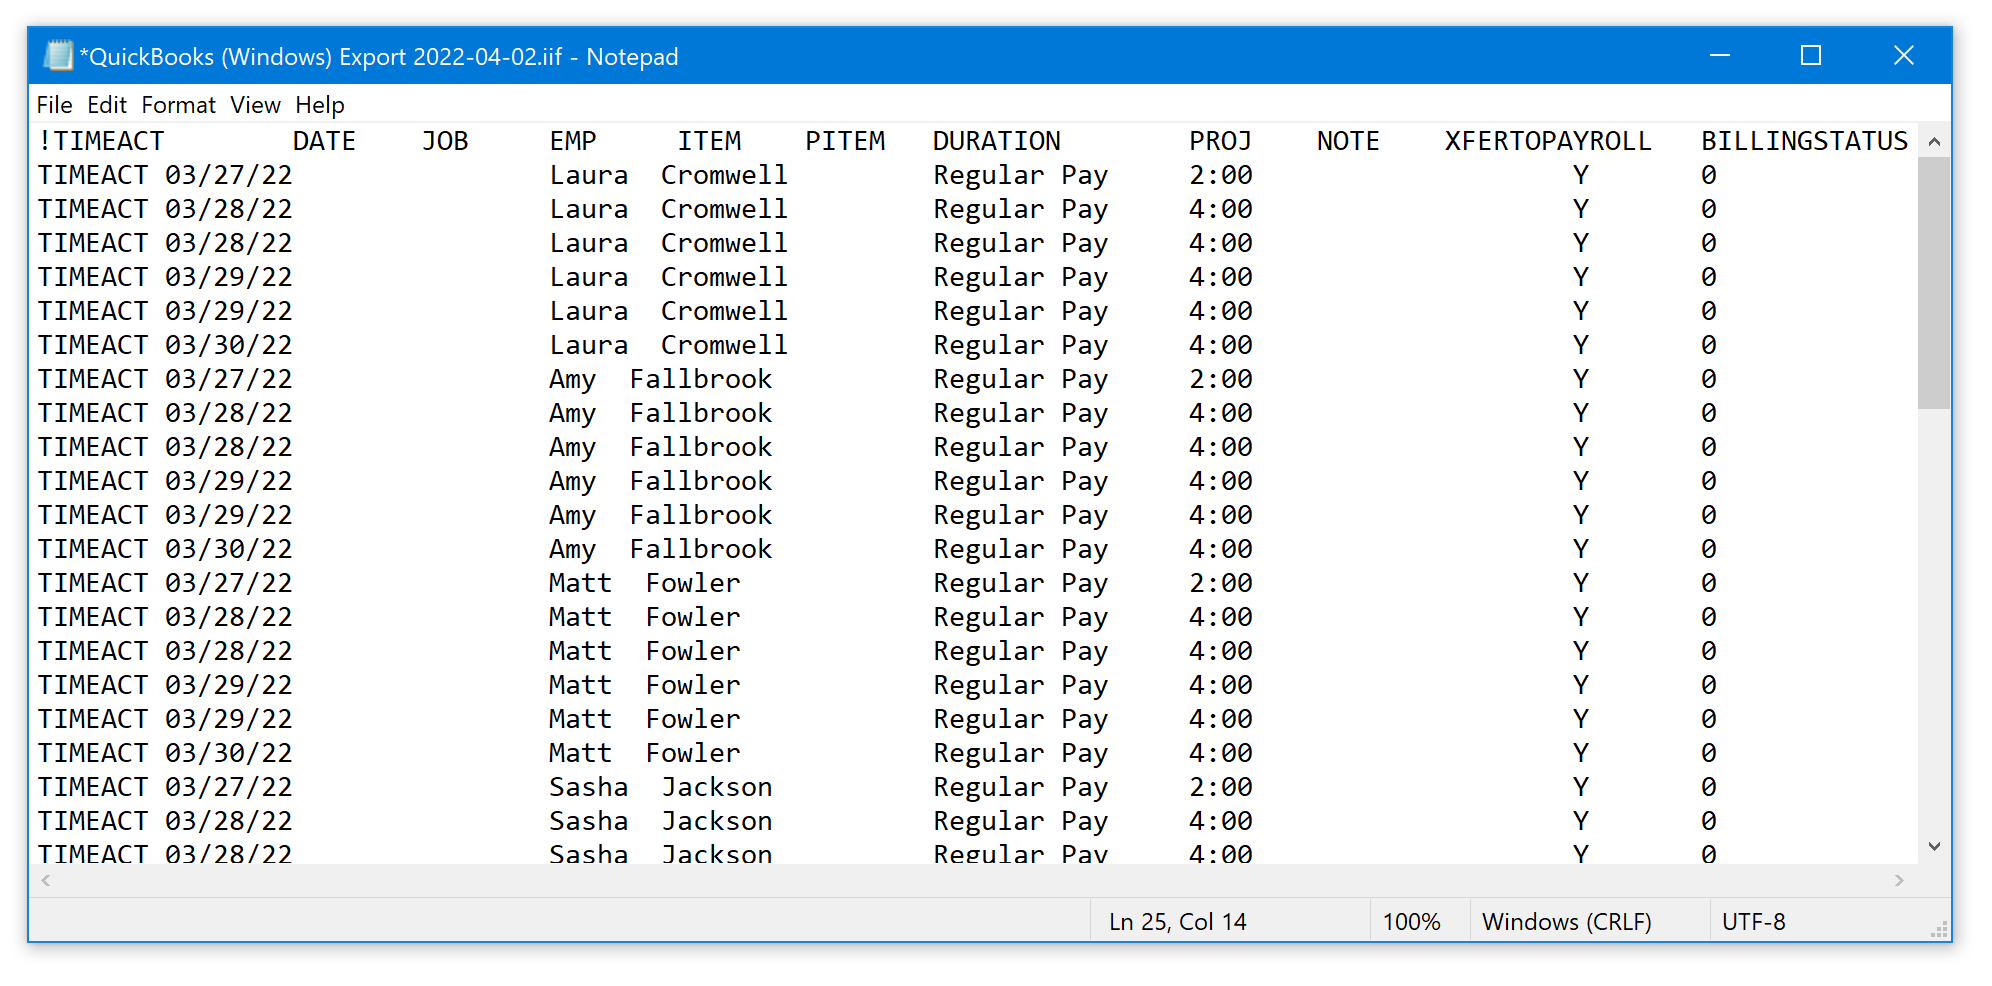Click the 'DATE' column header
This screenshot has width=1992, height=986.
324,141
